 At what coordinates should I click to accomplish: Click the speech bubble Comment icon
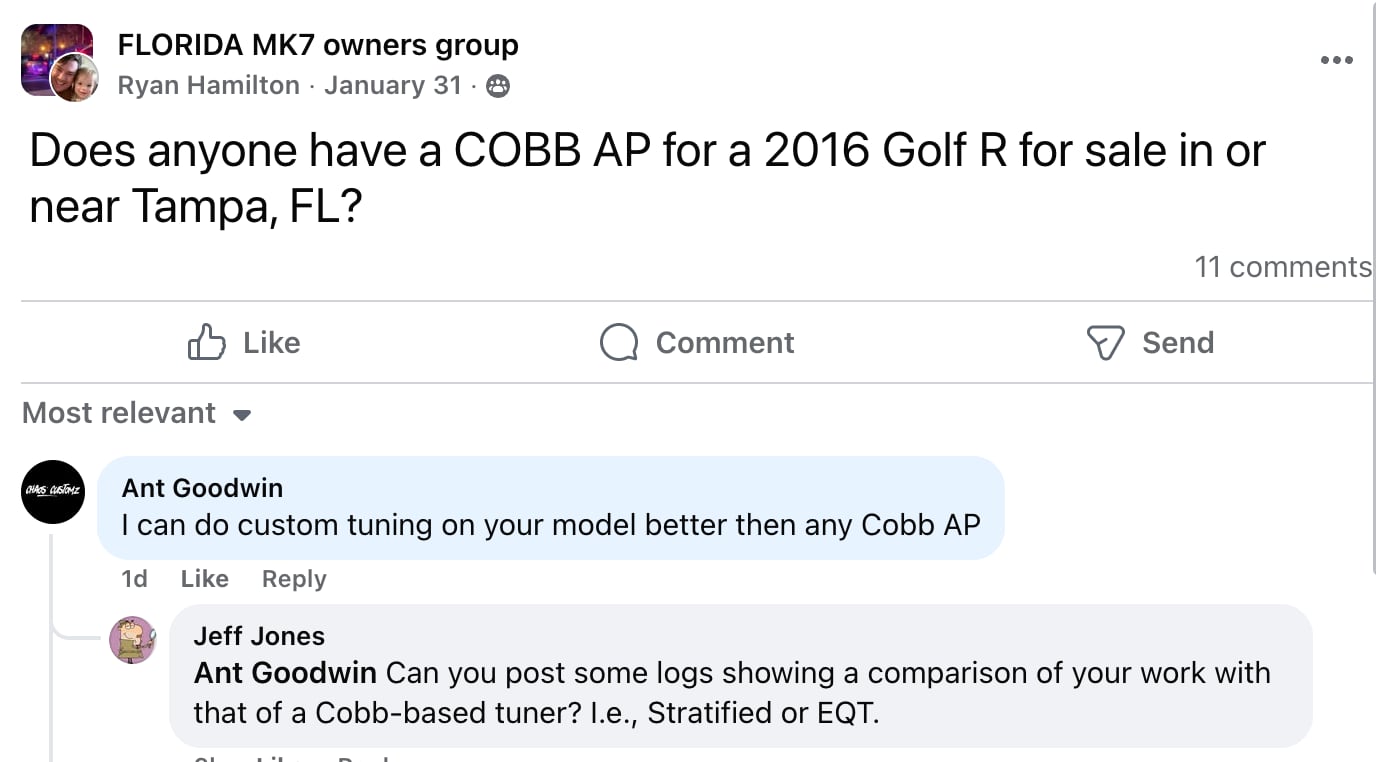(x=618, y=342)
